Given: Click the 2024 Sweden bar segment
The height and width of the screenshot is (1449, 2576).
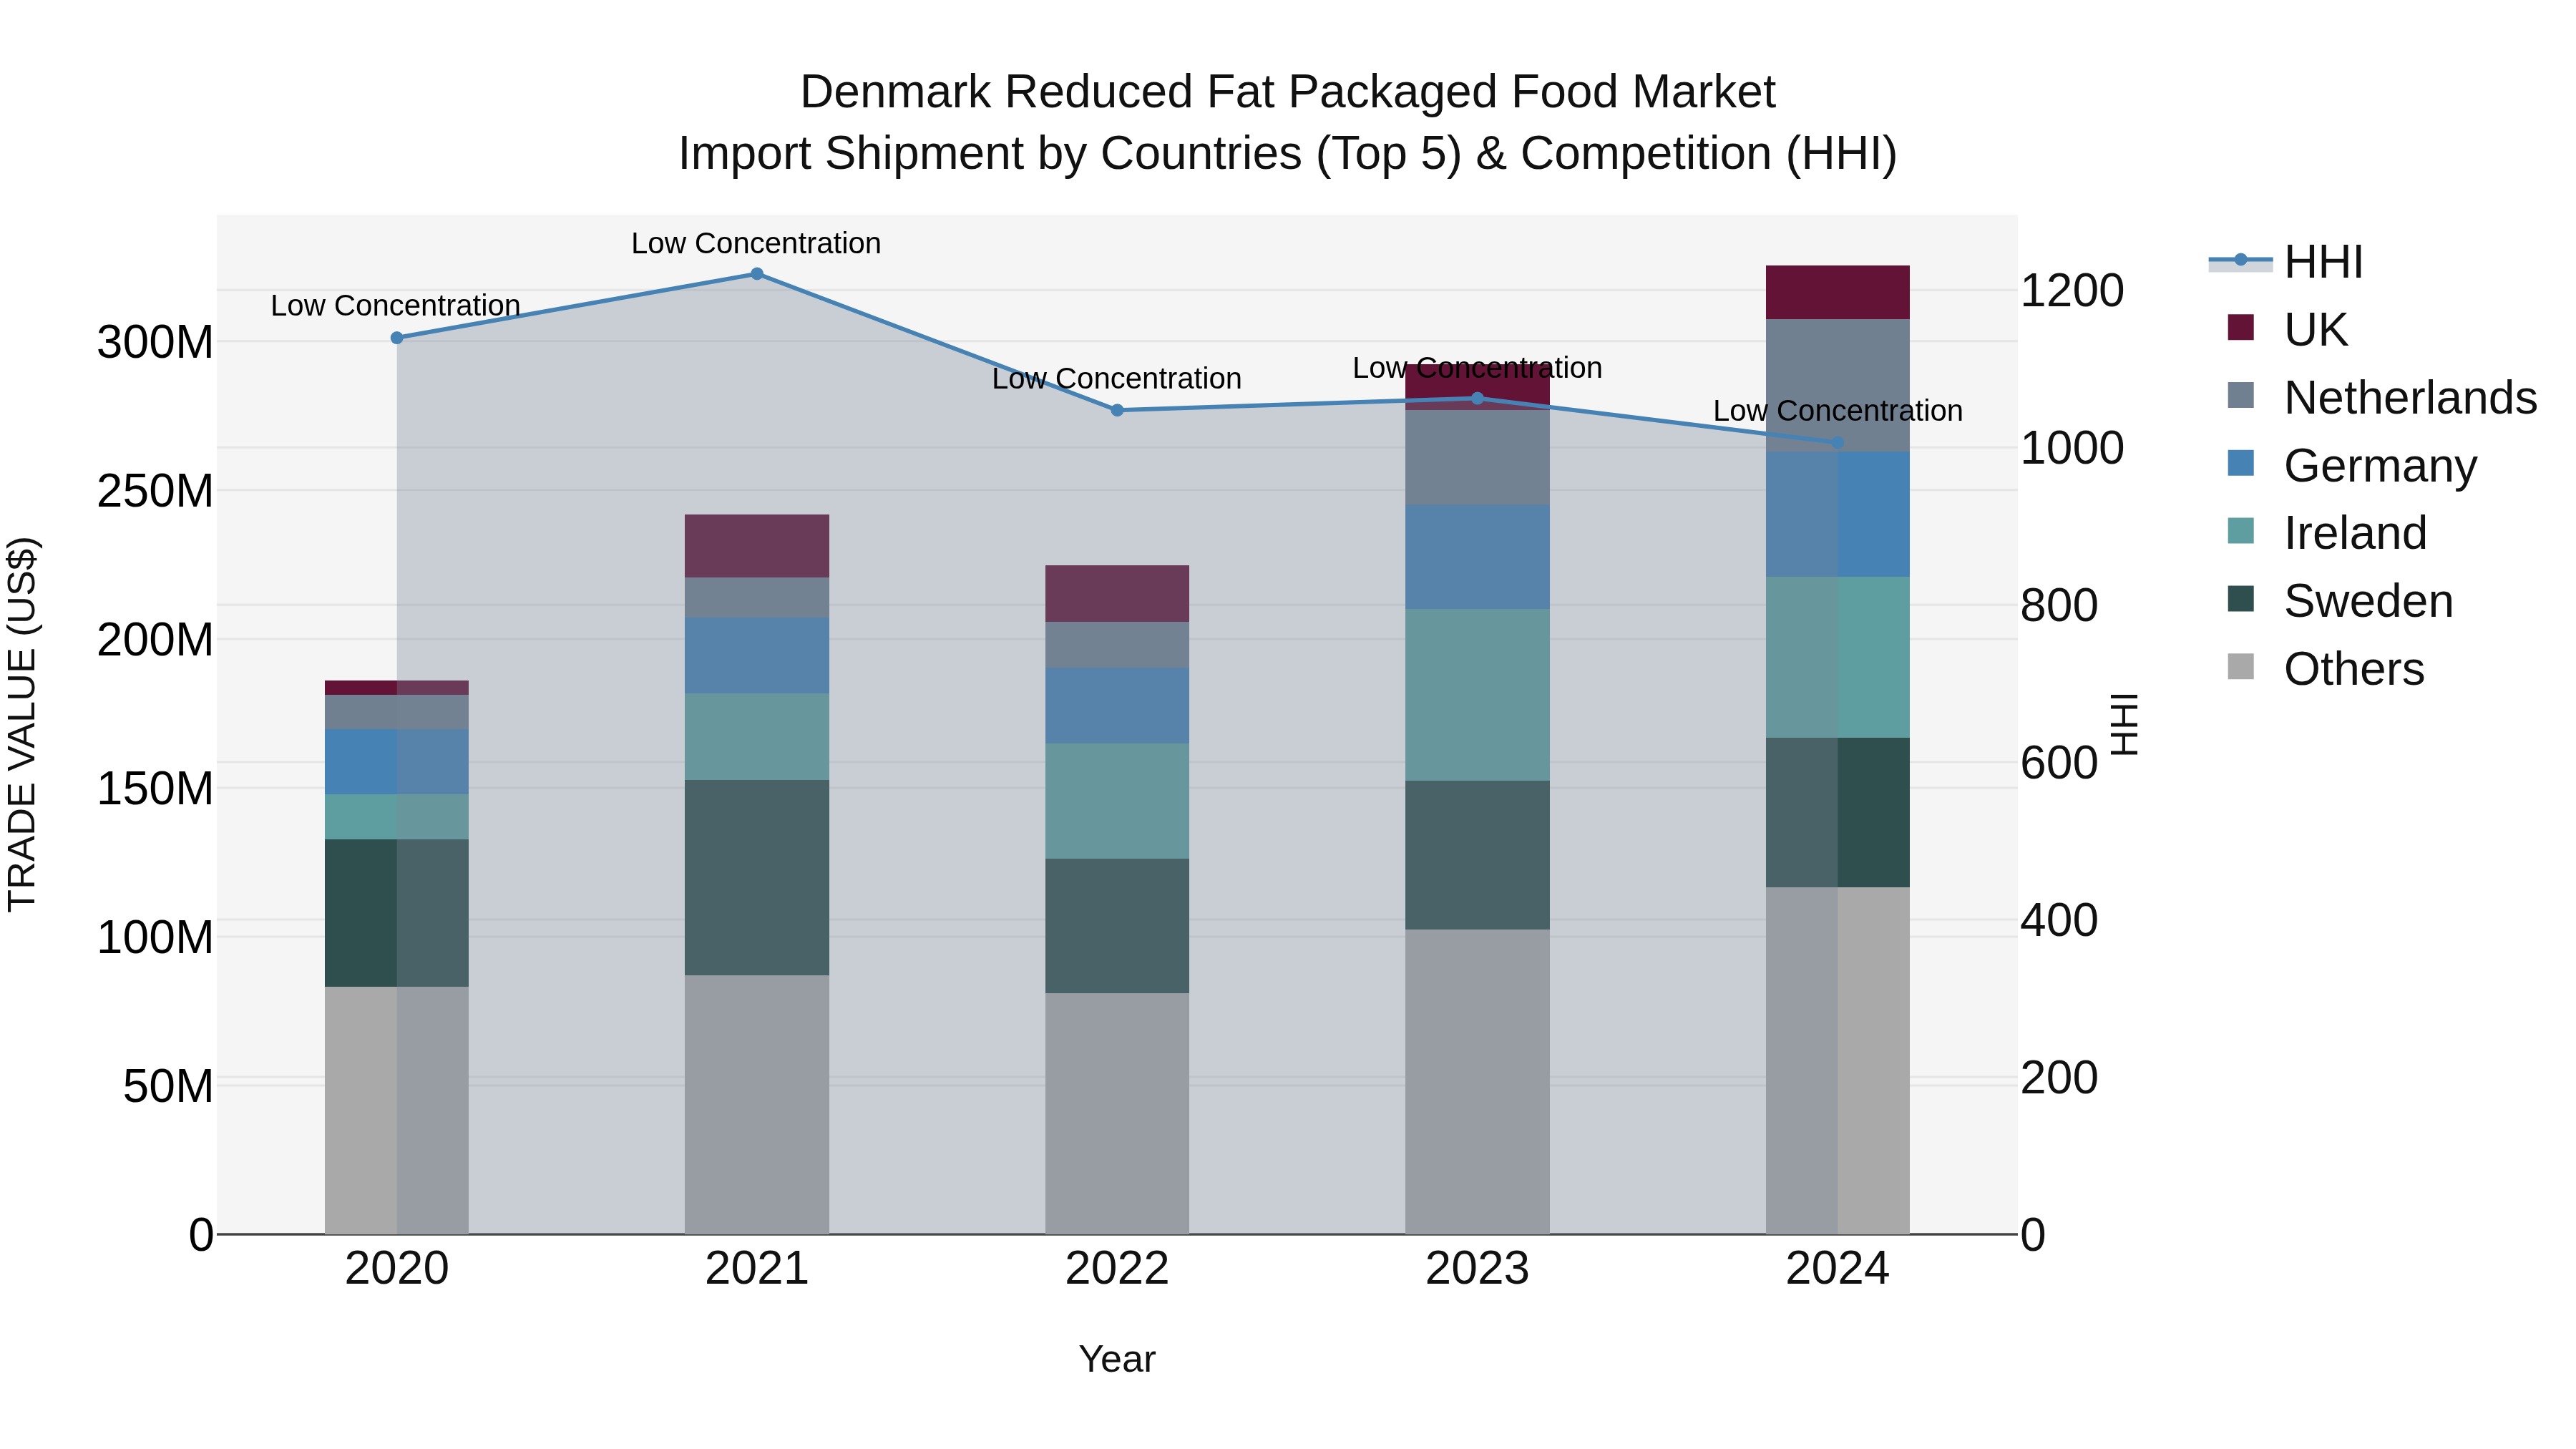Looking at the screenshot, I should point(1838,813).
